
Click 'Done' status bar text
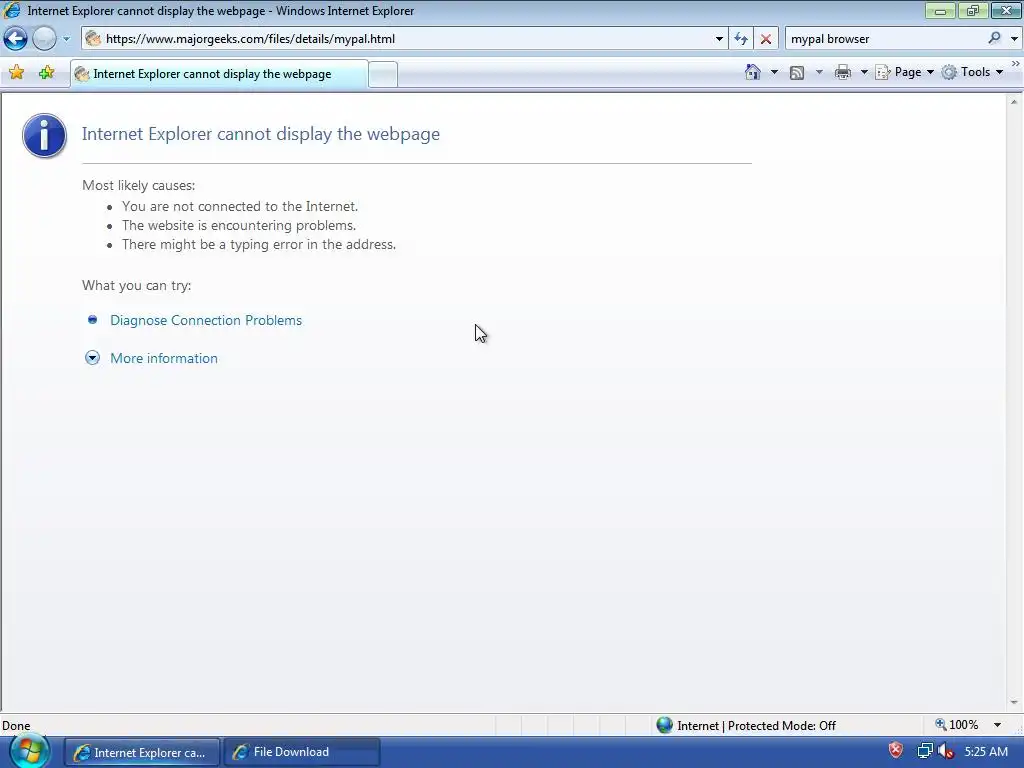(16, 726)
